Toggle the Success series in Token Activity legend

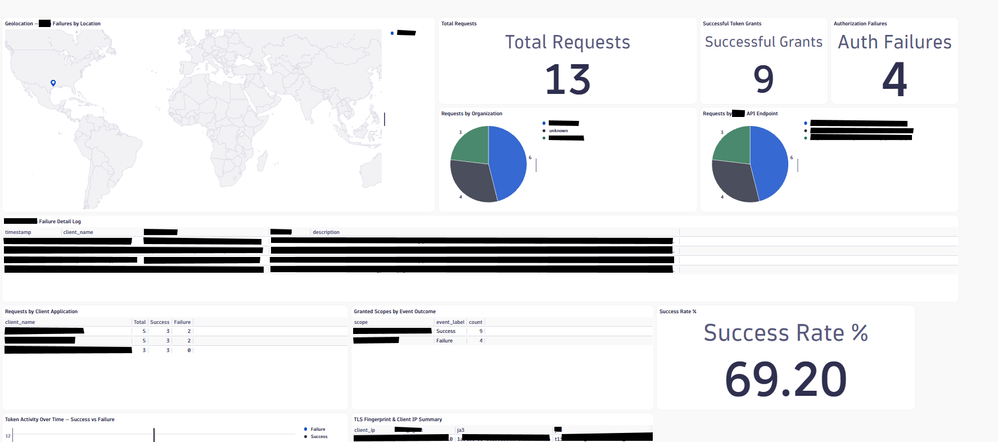tap(318, 437)
